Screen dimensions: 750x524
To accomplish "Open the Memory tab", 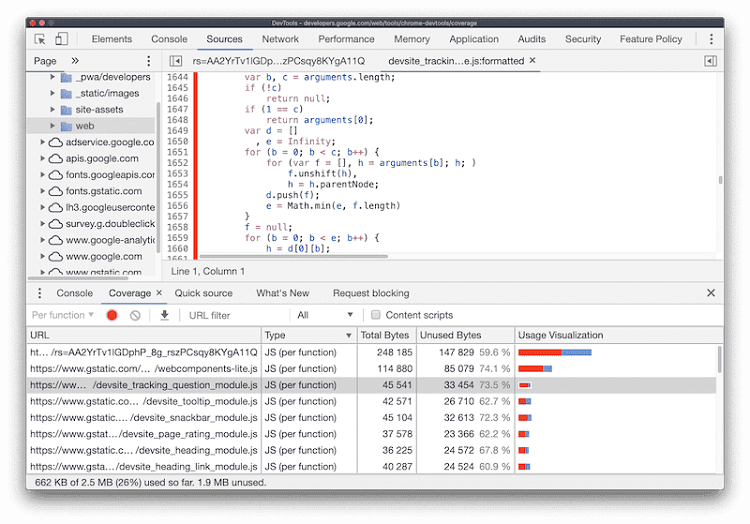I will tap(412, 39).
